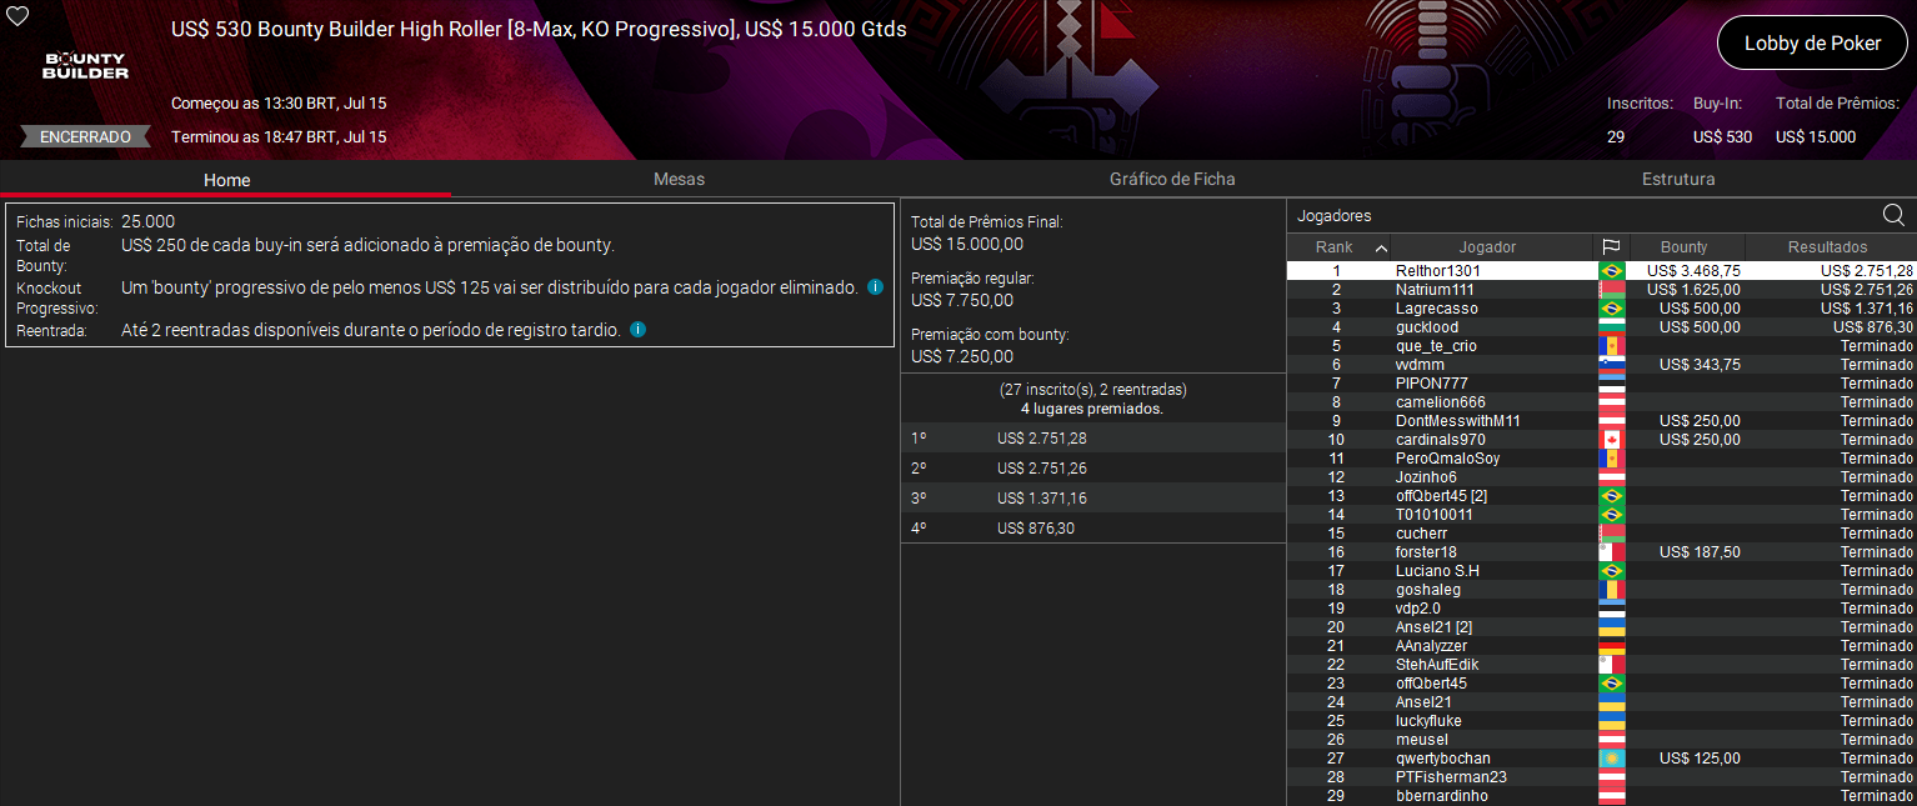
Task: Select player row gucklood
Action: point(1601,327)
